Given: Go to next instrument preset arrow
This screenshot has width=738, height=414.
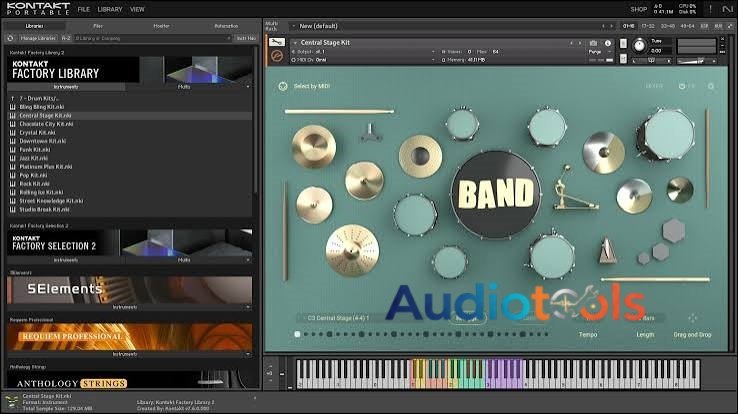Looking at the screenshot, I should [x=580, y=43].
